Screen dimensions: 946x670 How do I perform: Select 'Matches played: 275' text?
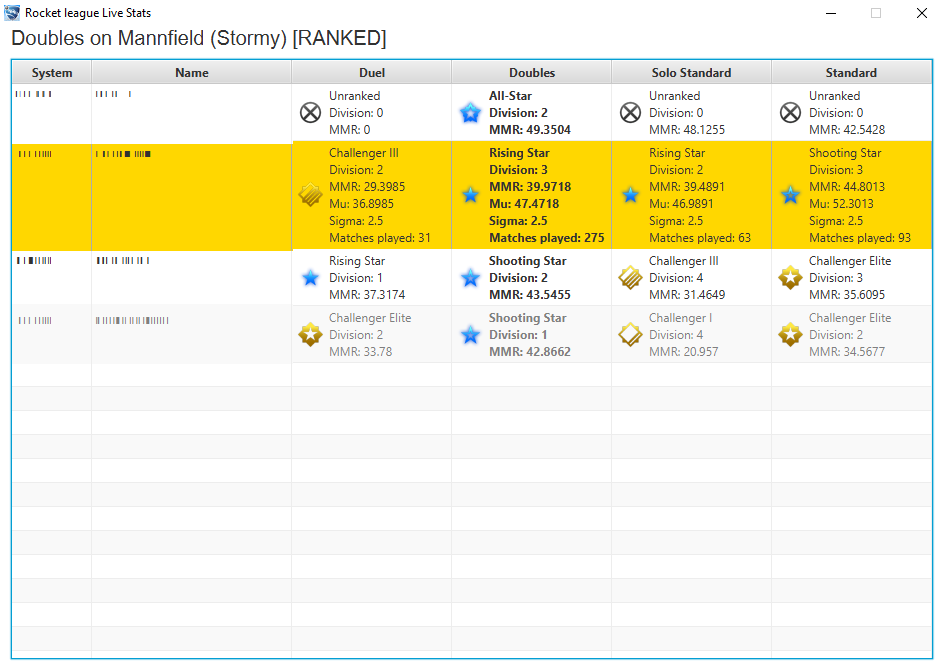pos(547,238)
